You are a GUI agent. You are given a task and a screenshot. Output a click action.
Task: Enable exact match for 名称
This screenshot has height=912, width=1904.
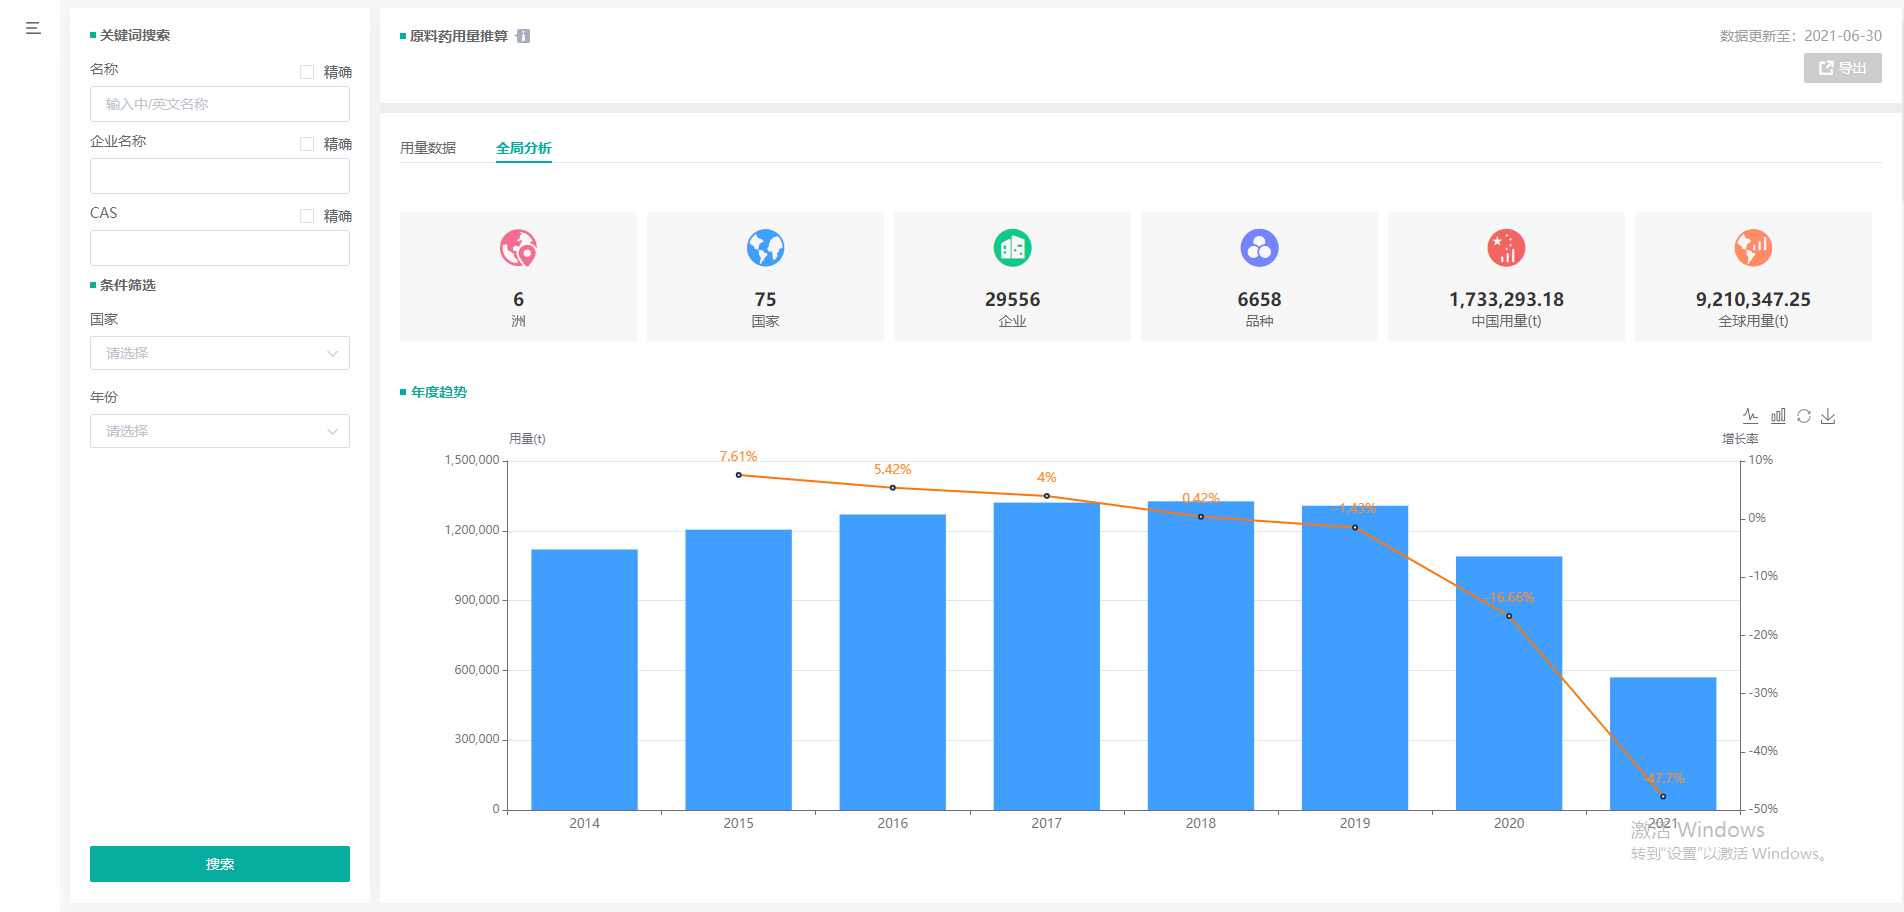pos(307,72)
